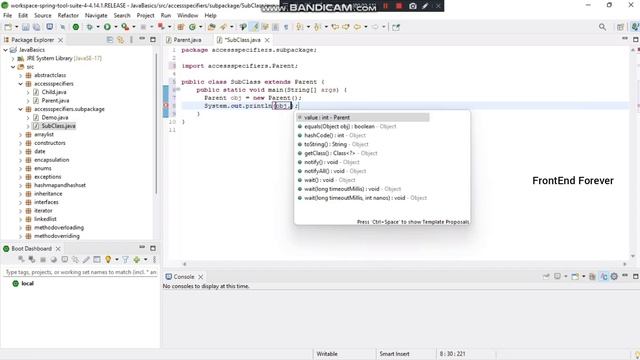Click the lightbulb icon in Boot Dashboard
640x360 pixels.
coord(108,260)
